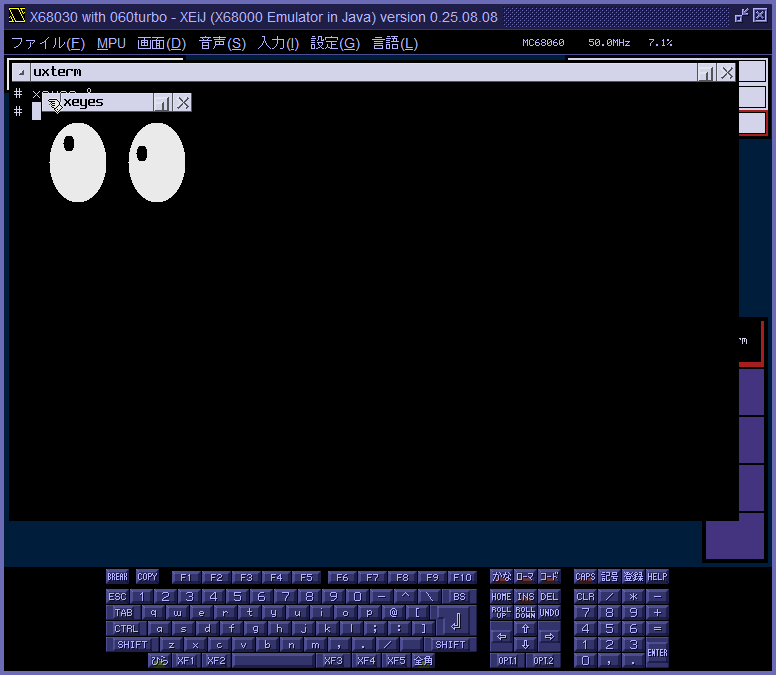The height and width of the screenshot is (675, 776).
Task: Toggle the CTRL key
Action: 126,628
